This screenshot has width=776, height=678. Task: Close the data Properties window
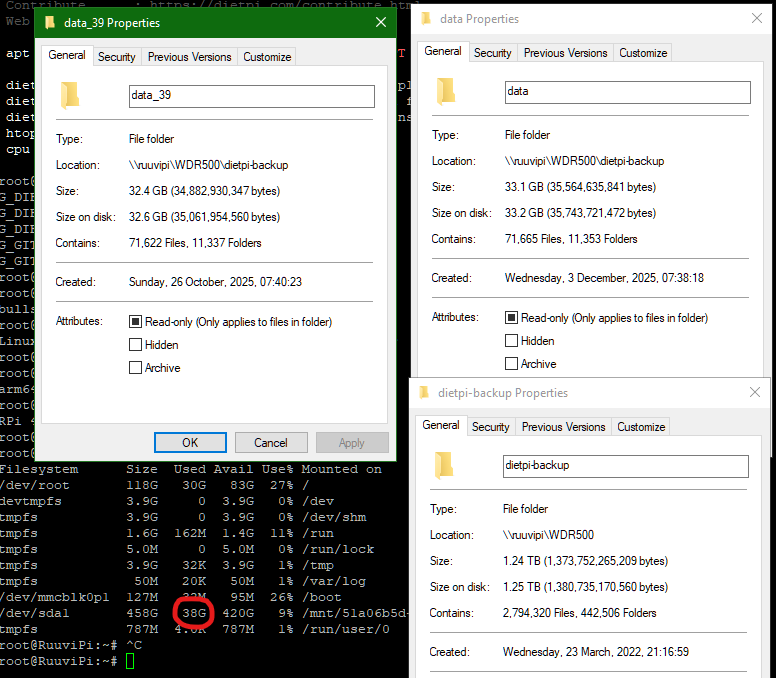pyautogui.click(x=756, y=19)
